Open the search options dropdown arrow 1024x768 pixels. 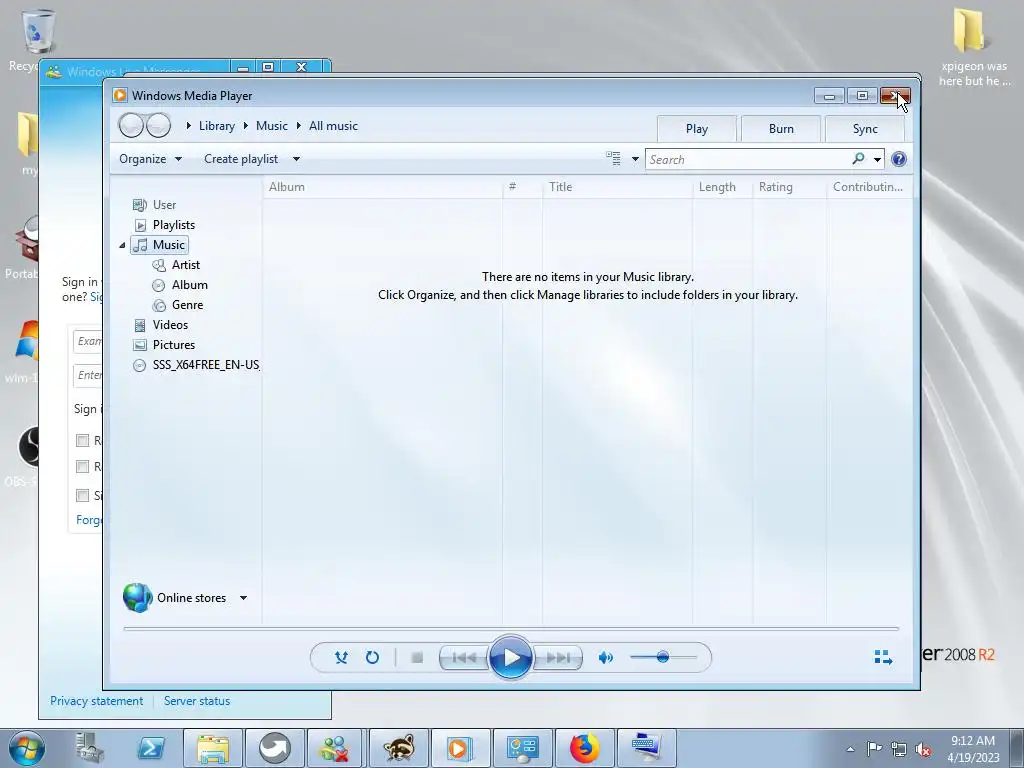(x=877, y=159)
